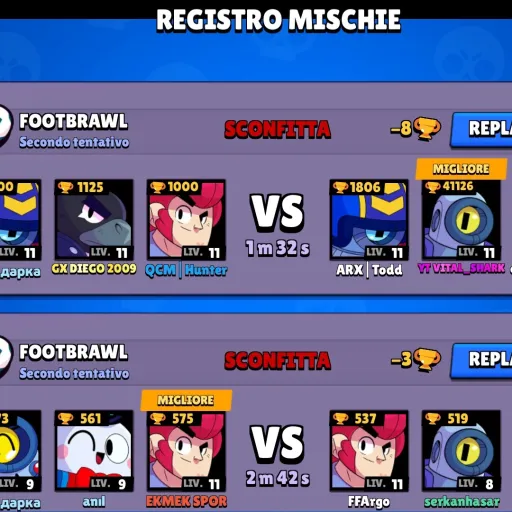Click the first Sconfitta result label
Viewport: 512px width, 512px height.
(278, 129)
